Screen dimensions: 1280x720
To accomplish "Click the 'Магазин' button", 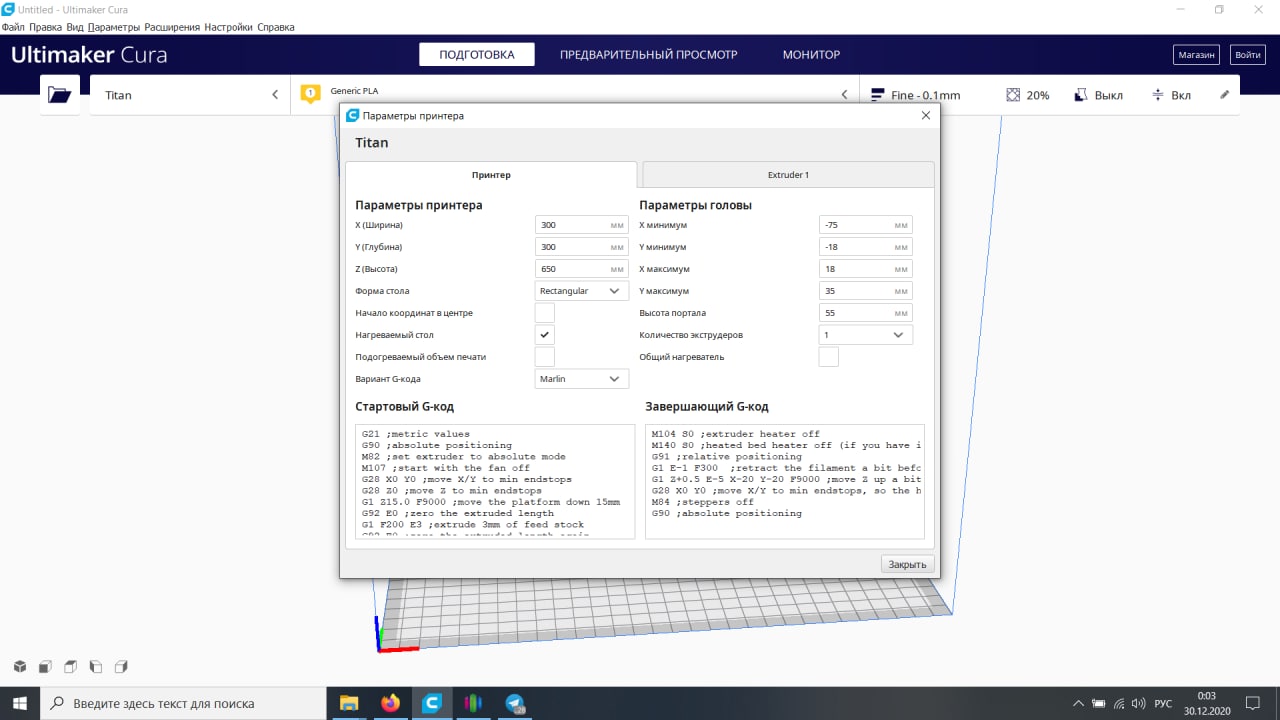I will point(1196,55).
